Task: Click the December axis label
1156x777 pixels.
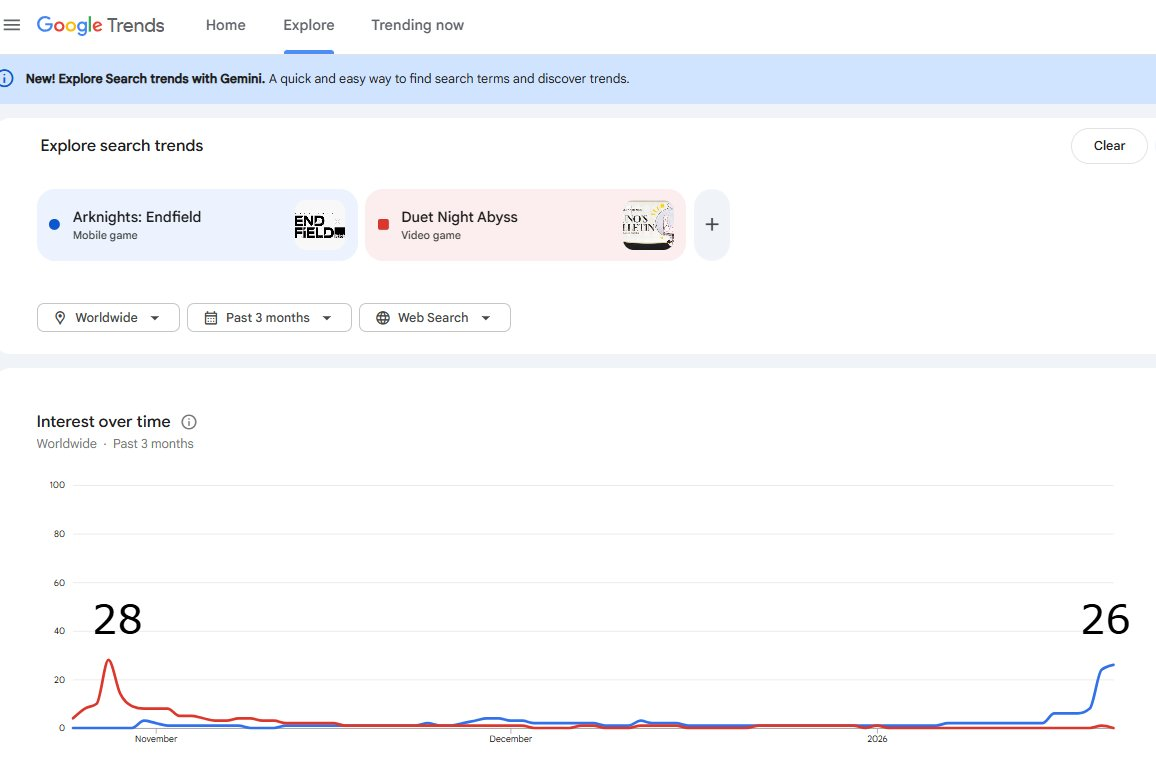Action: (510, 739)
